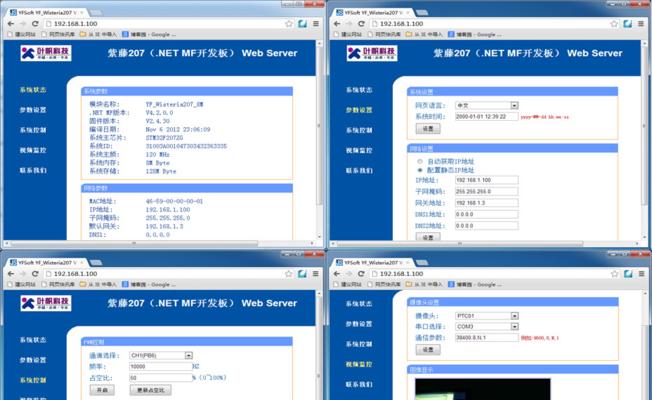The height and width of the screenshot is (400, 652).
Task: Go back in the video monitoring browser window
Action: pyautogui.click(x=337, y=274)
